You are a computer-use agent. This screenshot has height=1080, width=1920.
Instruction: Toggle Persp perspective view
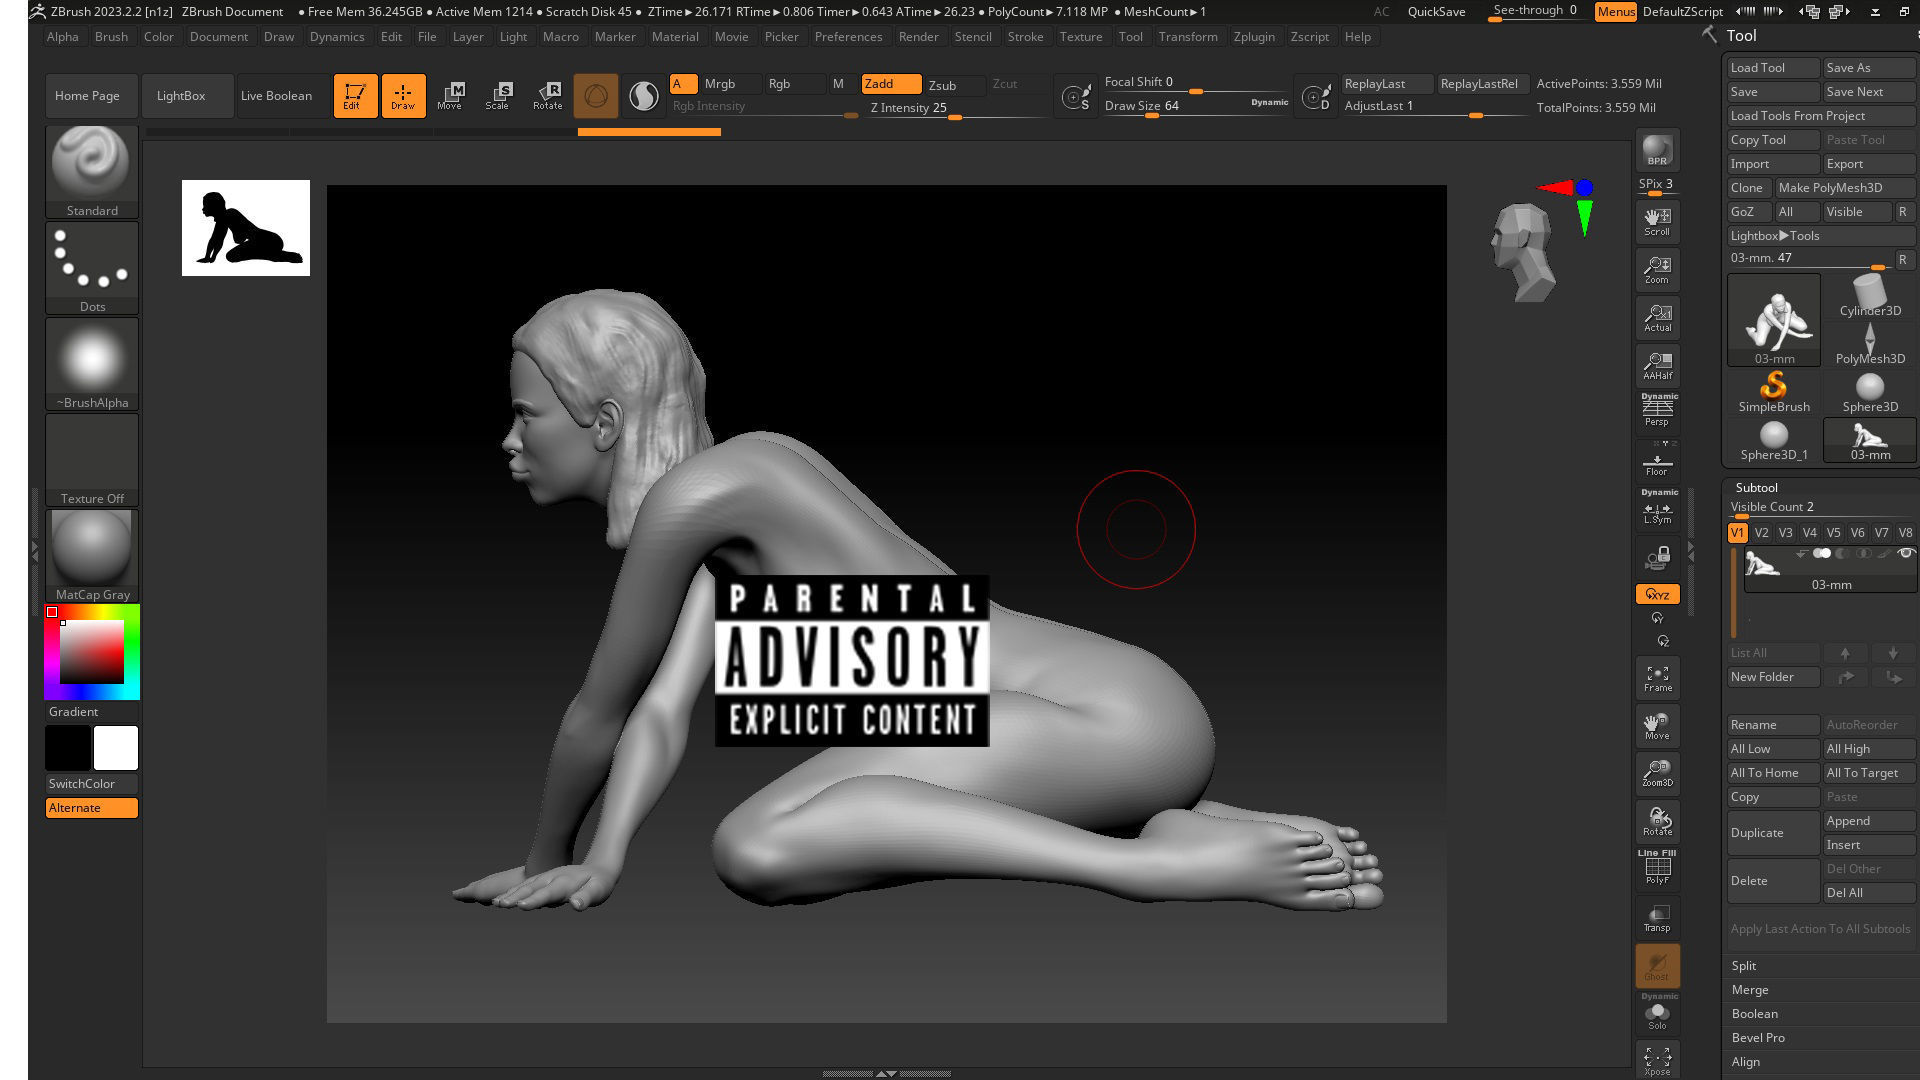[x=1657, y=410]
